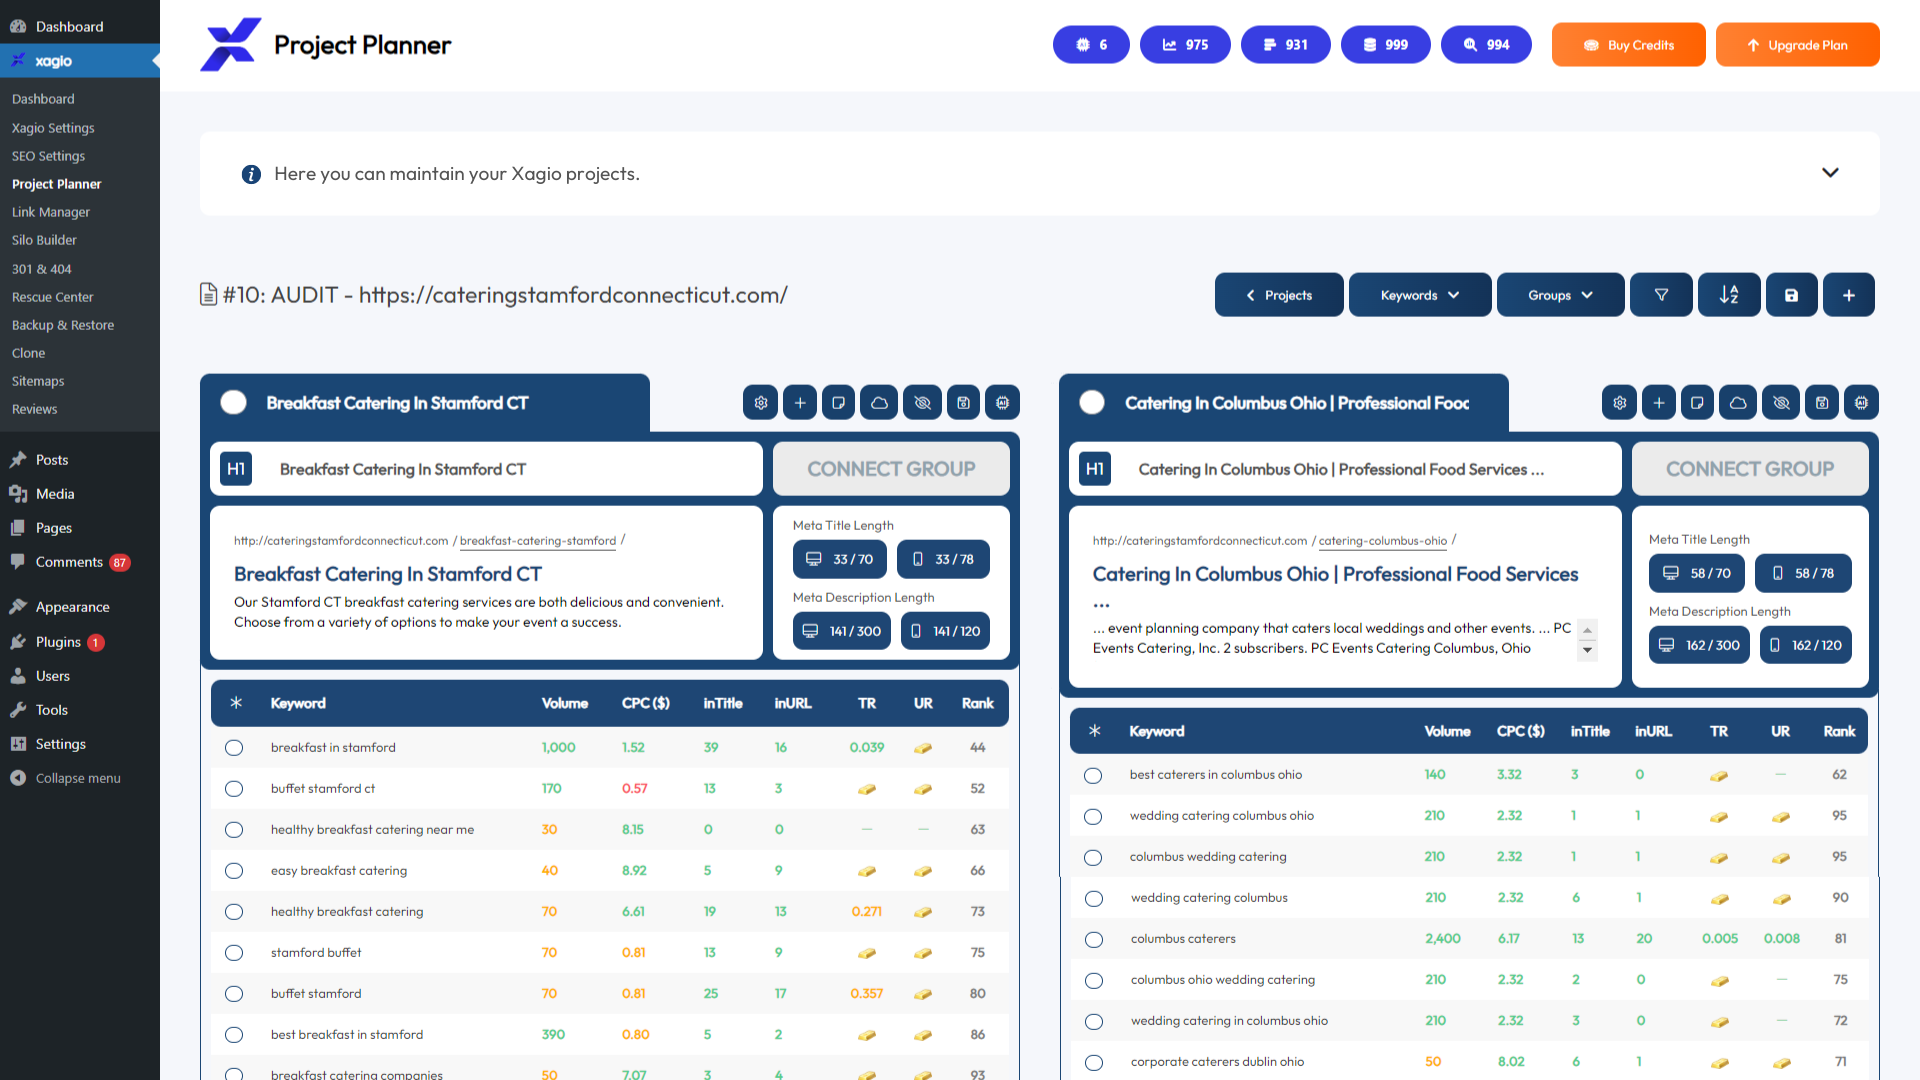Viewport: 1920px width, 1080px height.
Task: Collapse the Xagio projects info banner
Action: [x=1831, y=172]
